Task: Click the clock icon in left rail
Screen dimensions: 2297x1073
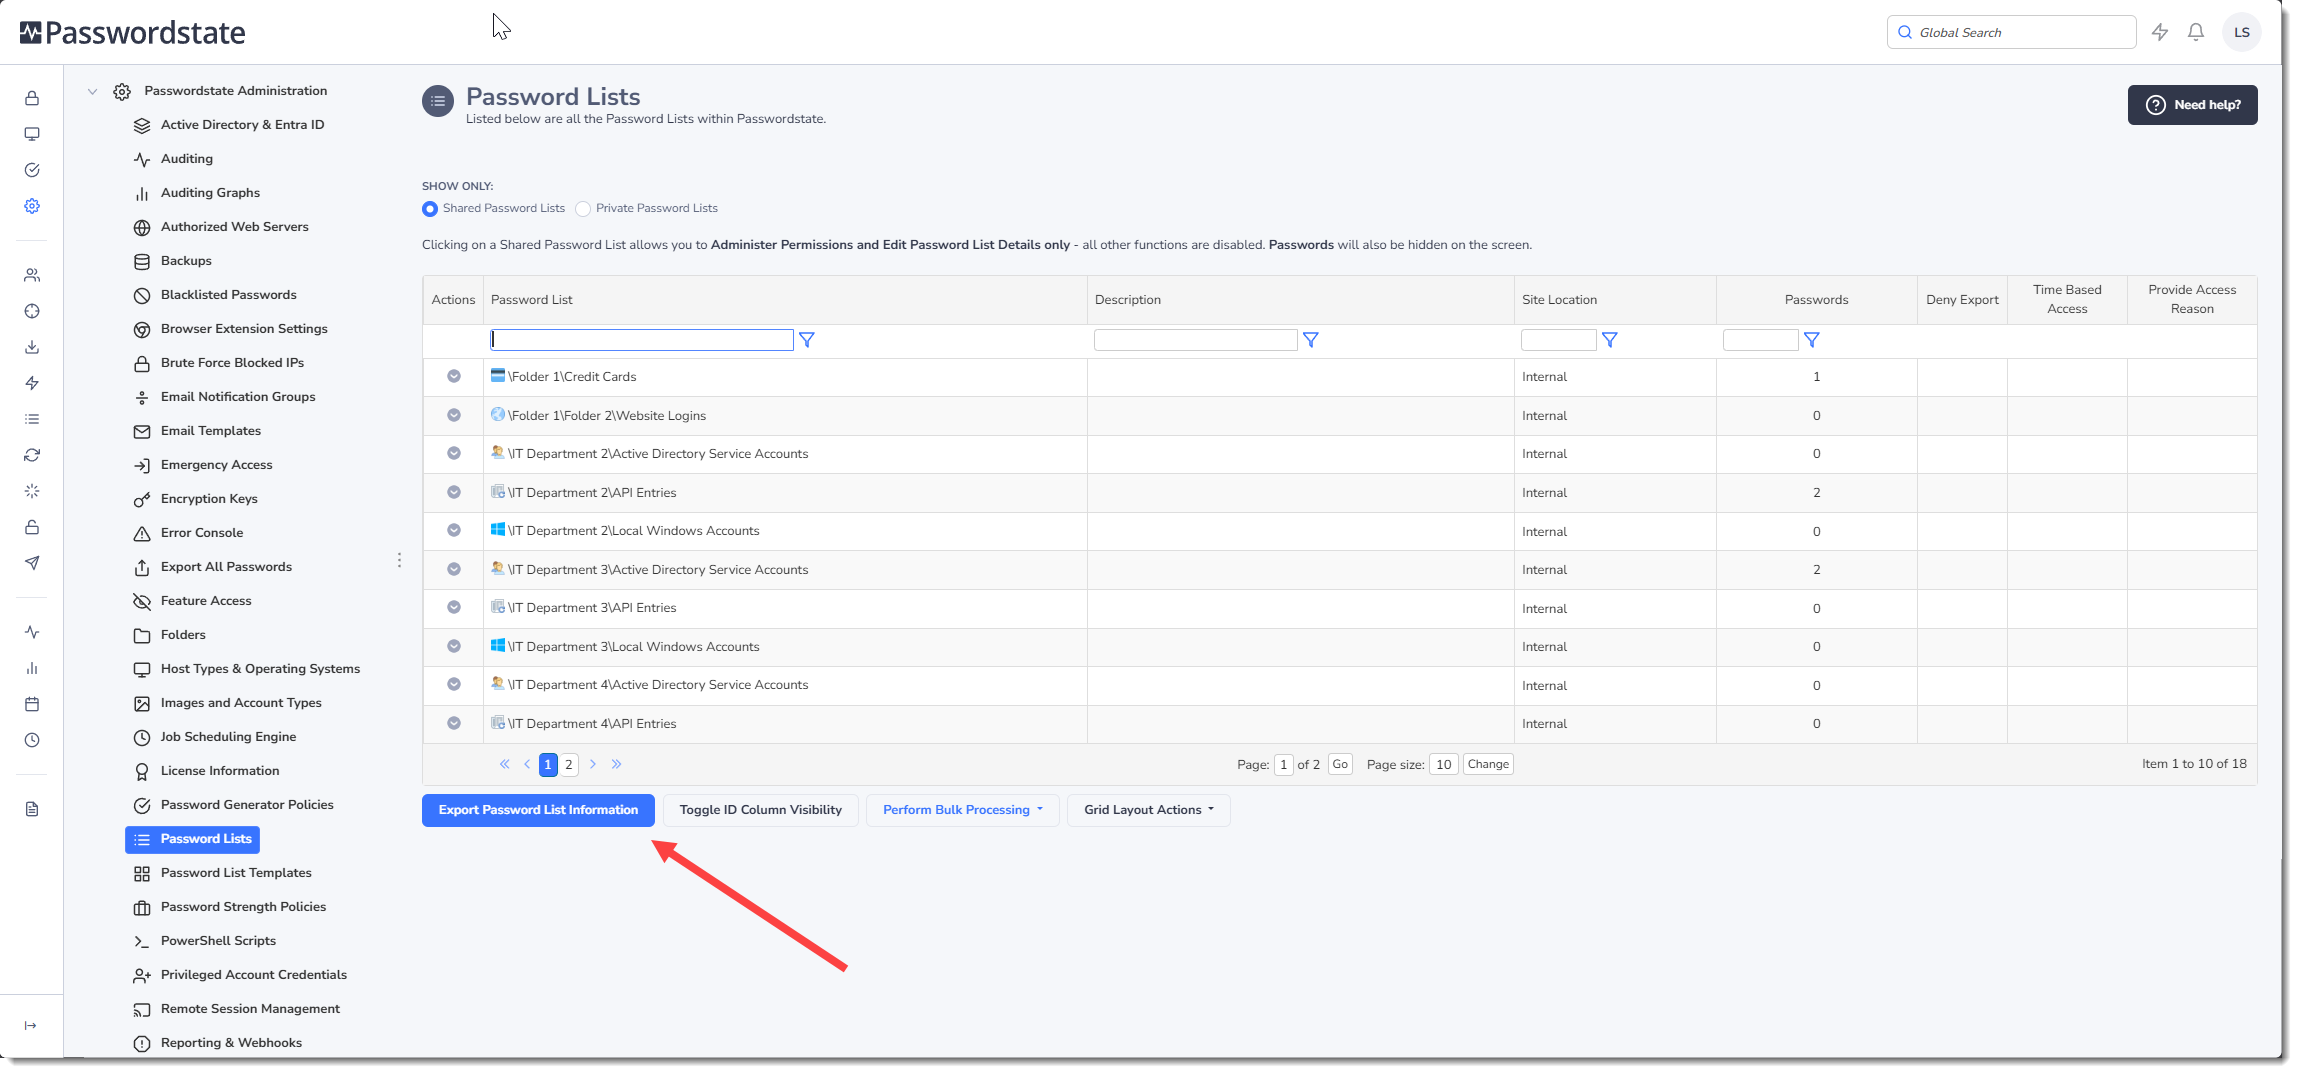Action: click(32, 740)
